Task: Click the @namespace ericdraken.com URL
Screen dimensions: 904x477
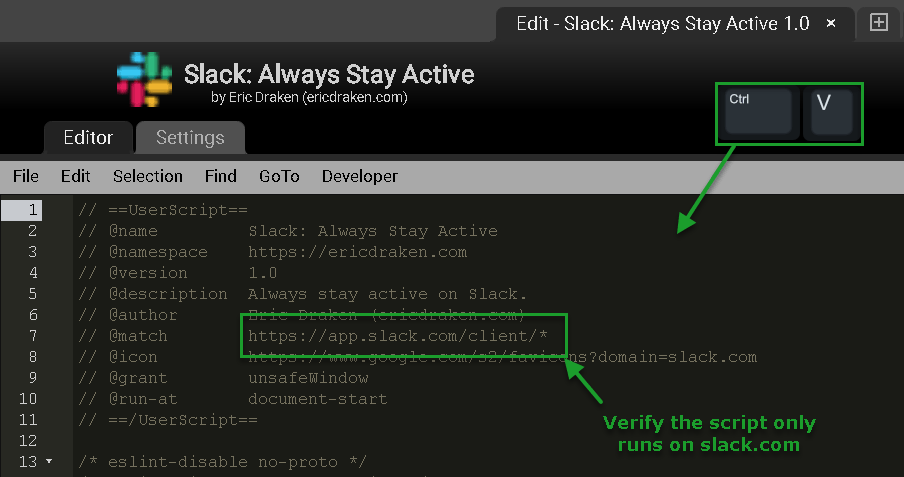Action: (x=357, y=252)
